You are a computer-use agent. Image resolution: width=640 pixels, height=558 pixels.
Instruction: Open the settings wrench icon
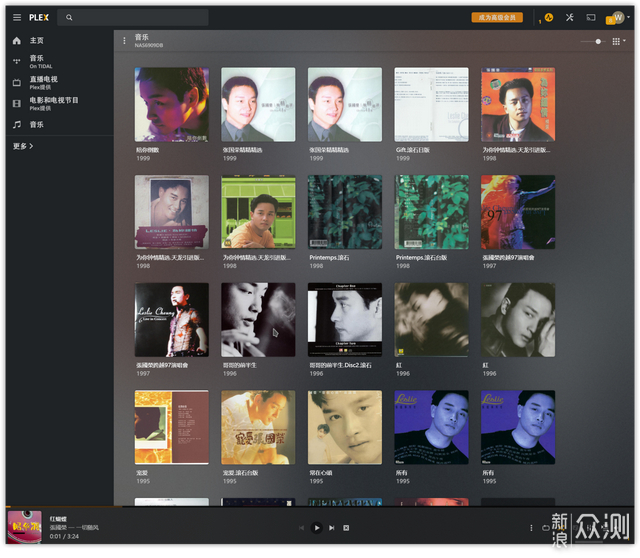click(569, 17)
